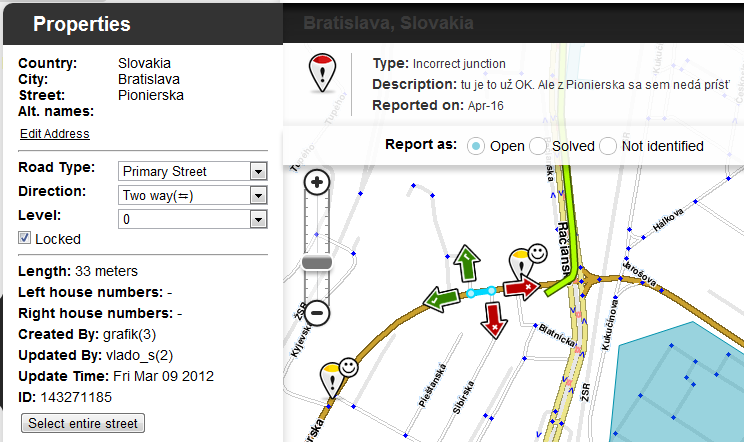
Task: Select the update request pin near Račianska
Action: coord(521,263)
